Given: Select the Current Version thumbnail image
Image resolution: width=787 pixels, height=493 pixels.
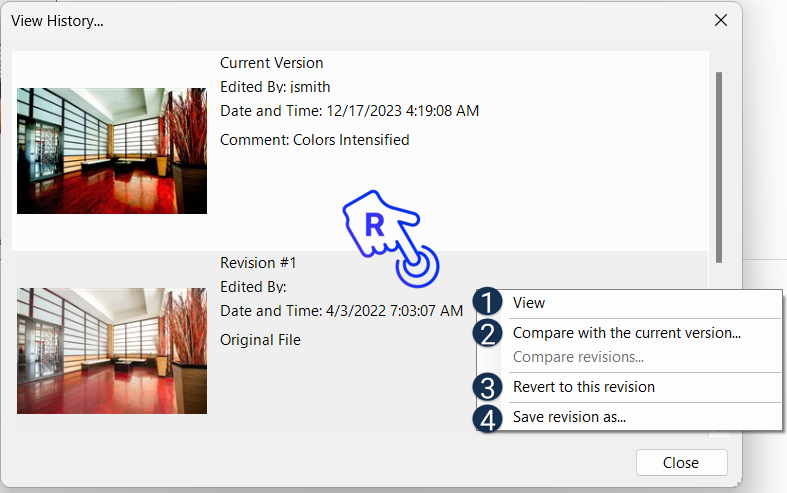Looking at the screenshot, I should [112, 150].
